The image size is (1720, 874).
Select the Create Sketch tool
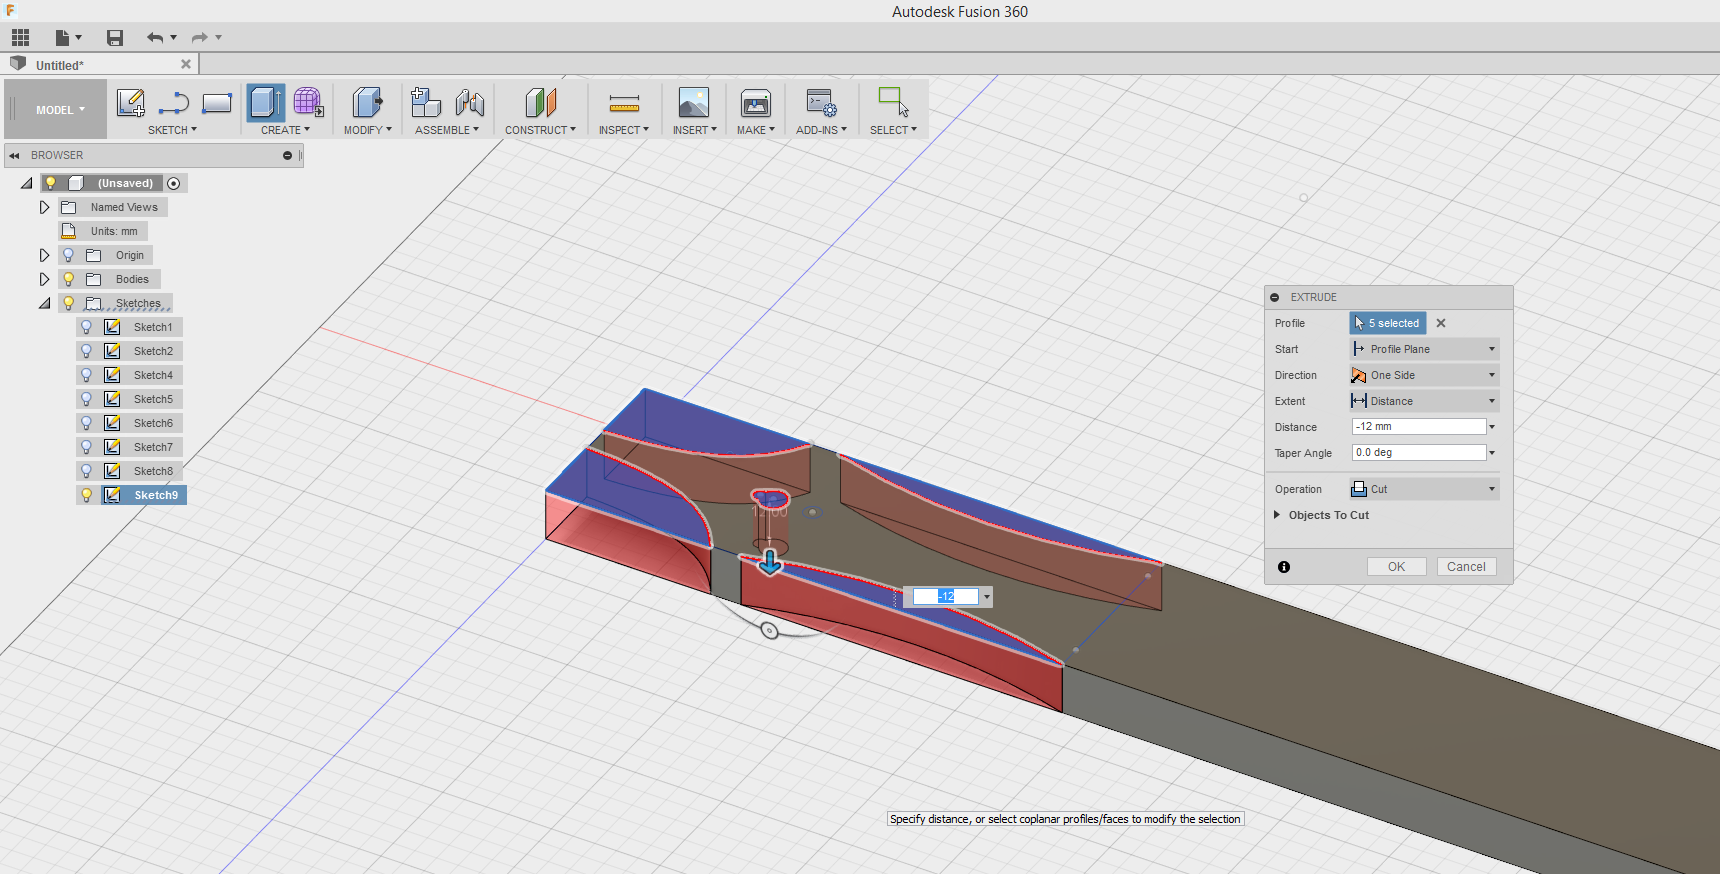click(130, 102)
